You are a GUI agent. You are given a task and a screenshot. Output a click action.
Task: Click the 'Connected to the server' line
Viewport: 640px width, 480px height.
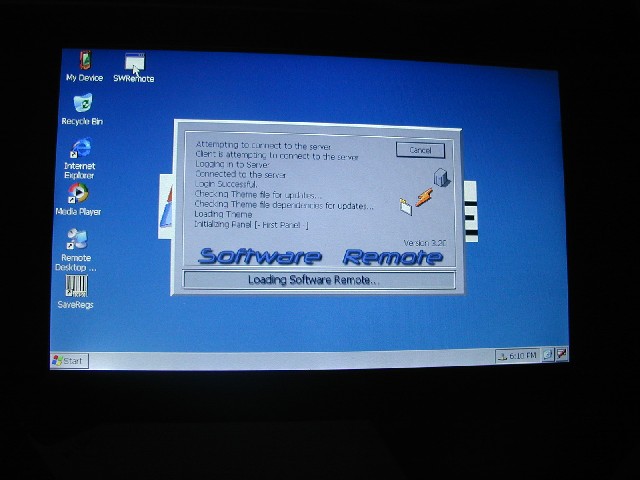pos(240,174)
